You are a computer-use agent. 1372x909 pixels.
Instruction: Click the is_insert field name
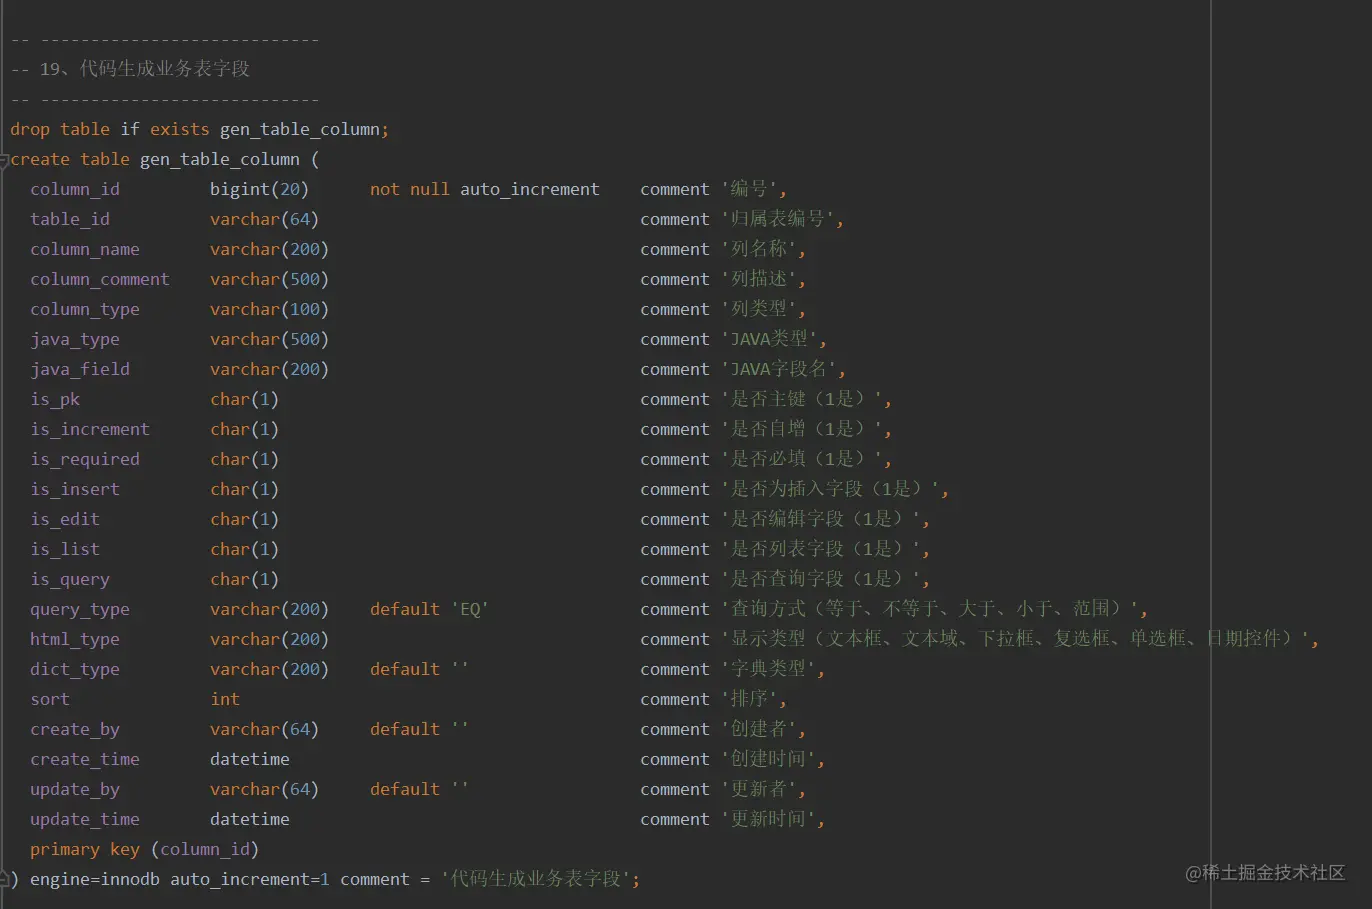[75, 490]
